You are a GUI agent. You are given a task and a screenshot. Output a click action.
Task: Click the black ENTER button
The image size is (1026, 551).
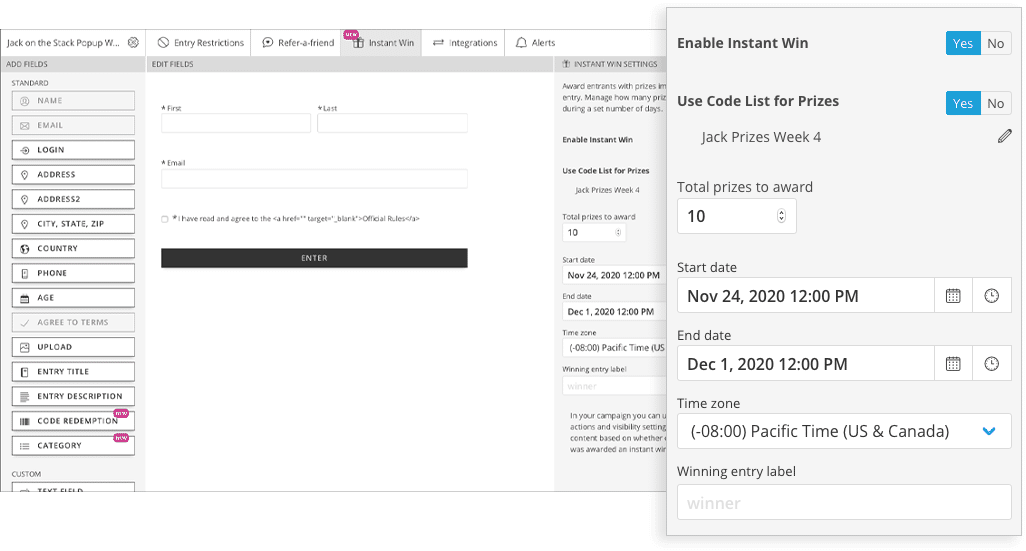314,258
